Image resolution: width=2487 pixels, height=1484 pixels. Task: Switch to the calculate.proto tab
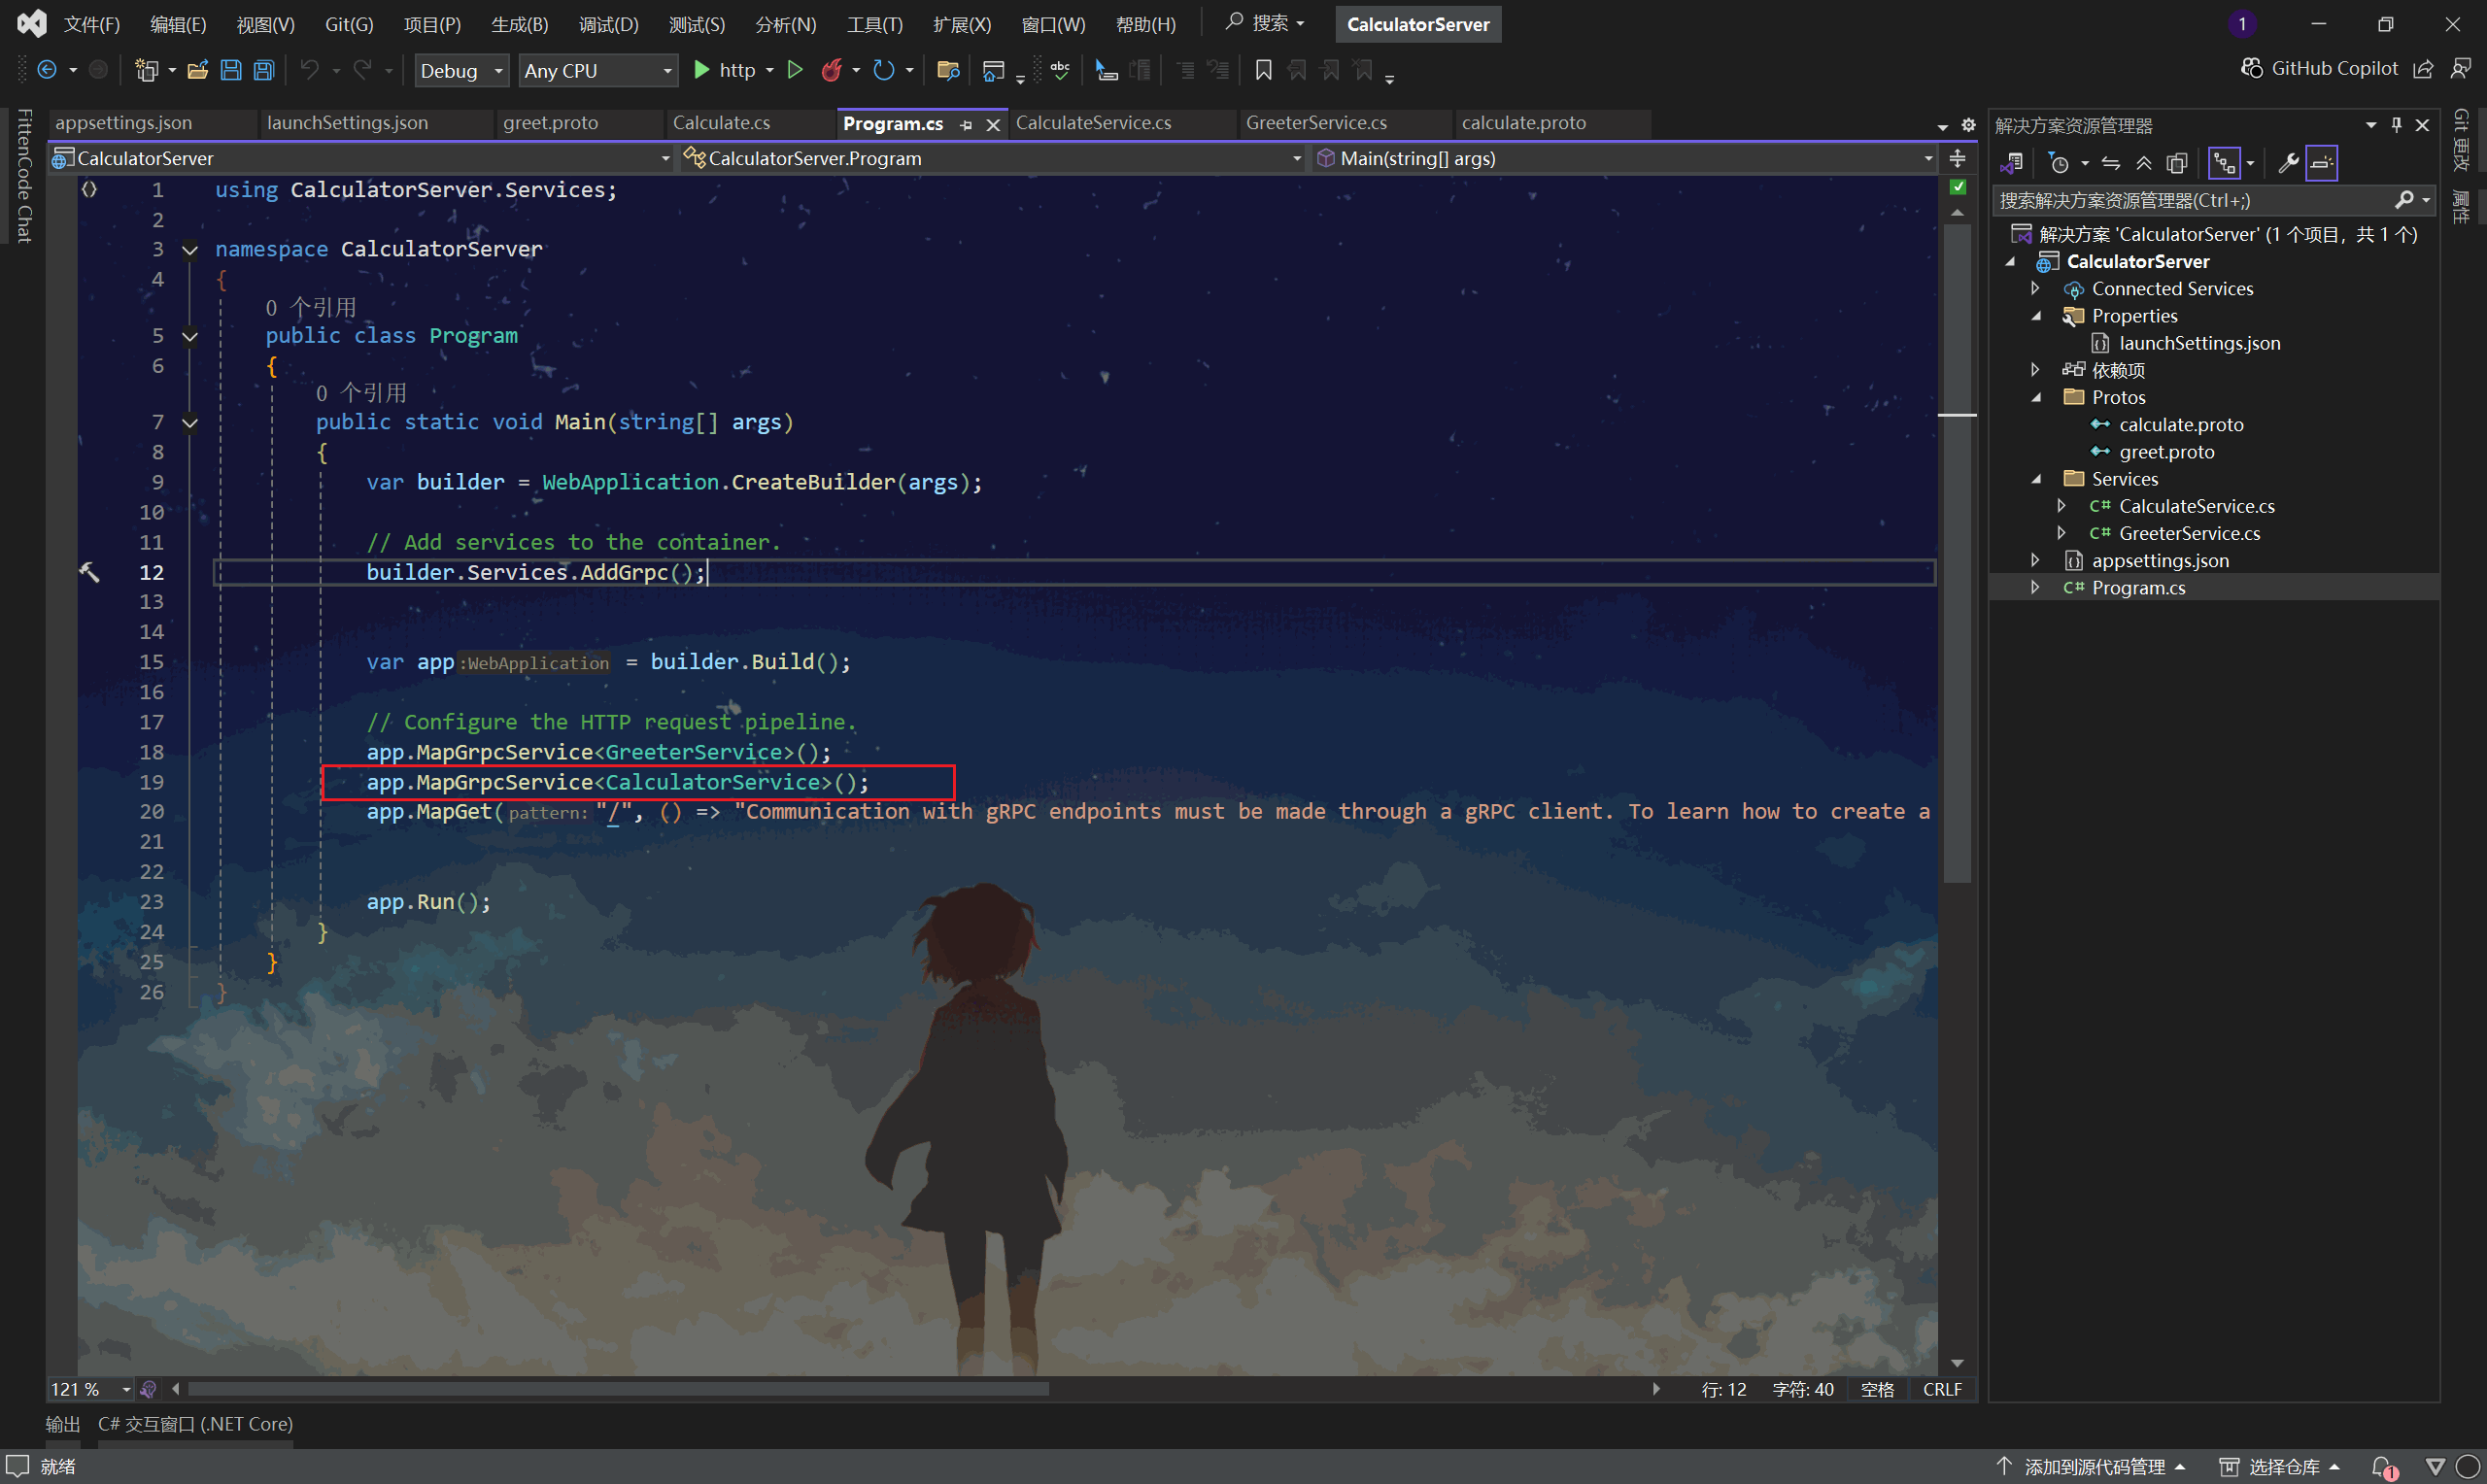click(1523, 123)
